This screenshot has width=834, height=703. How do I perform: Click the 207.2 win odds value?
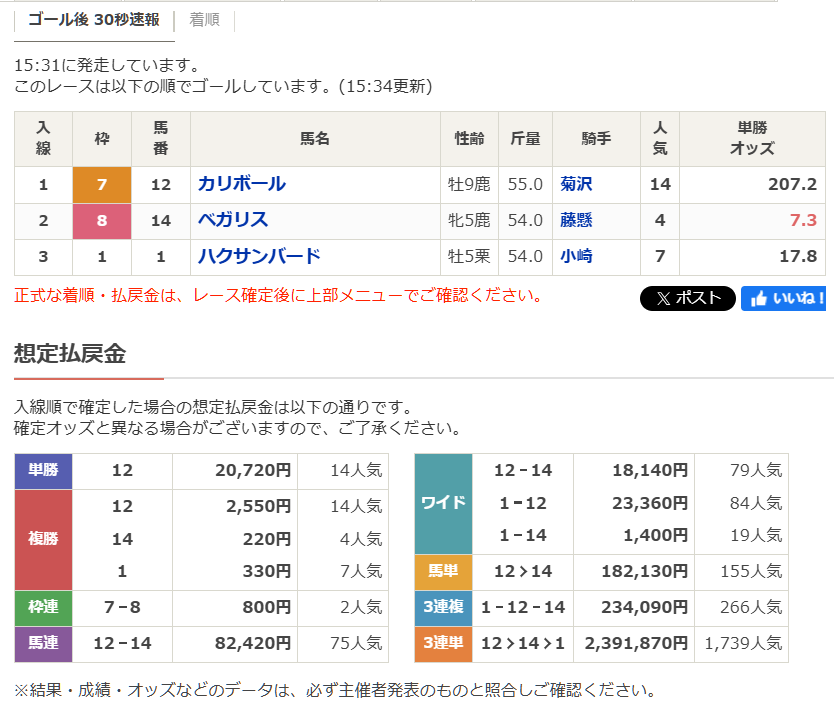coord(793,184)
